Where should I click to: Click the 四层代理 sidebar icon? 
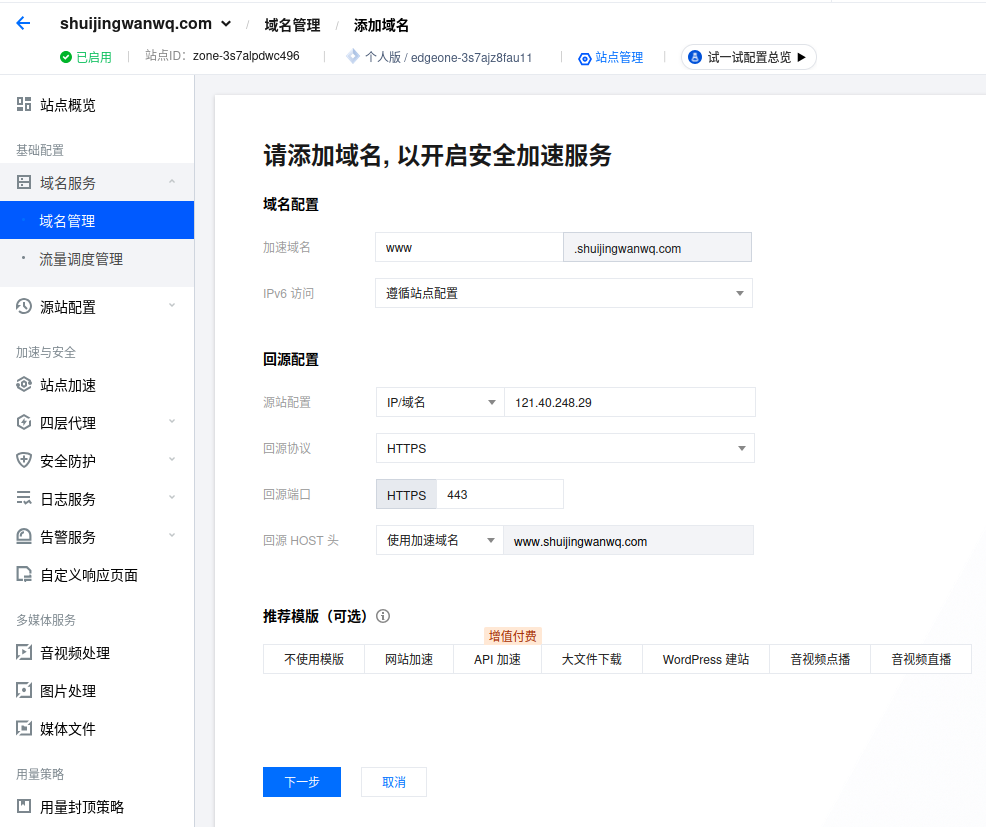(x=24, y=422)
